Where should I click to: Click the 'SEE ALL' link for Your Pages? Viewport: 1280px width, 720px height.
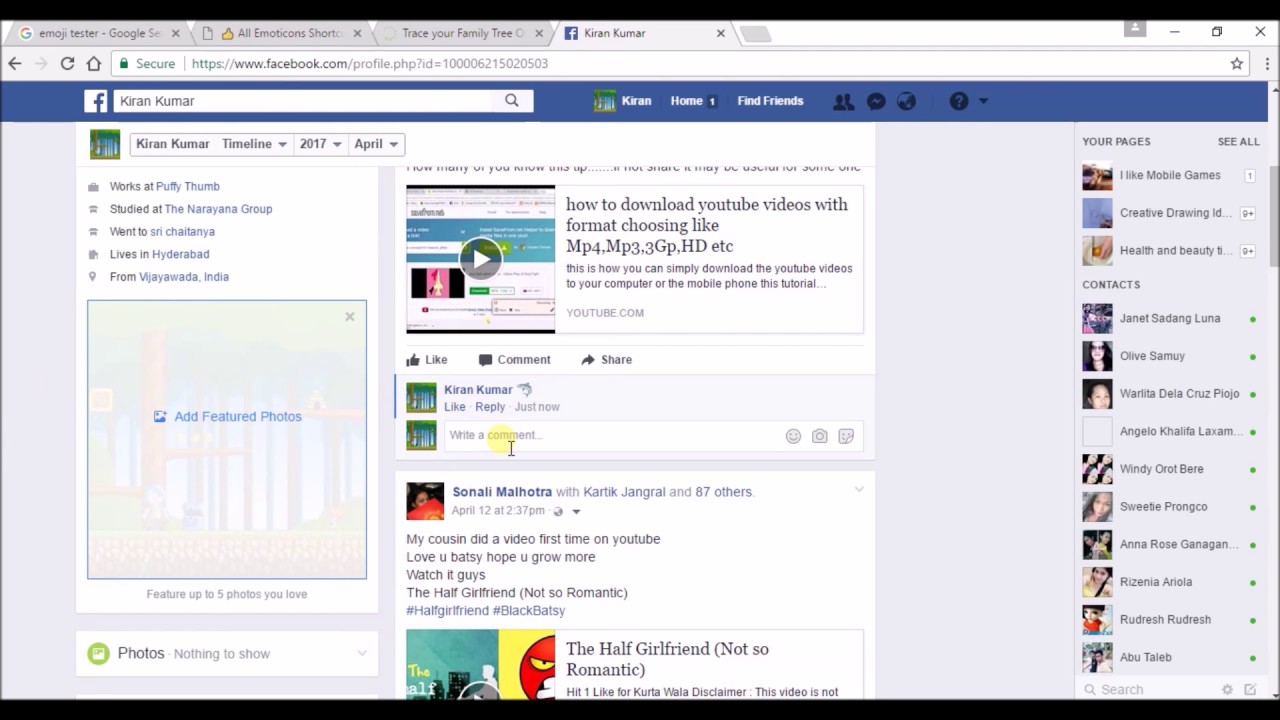click(x=1238, y=141)
